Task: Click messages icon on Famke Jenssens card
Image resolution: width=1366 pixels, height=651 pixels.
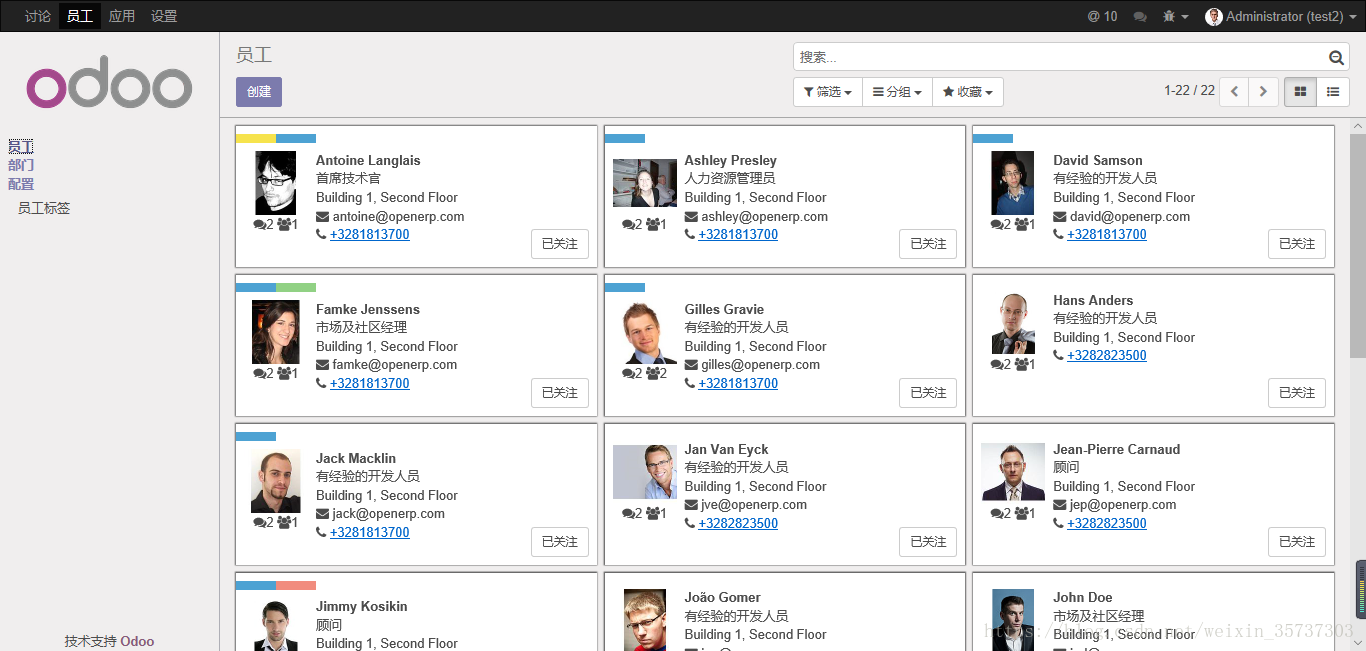Action: click(x=260, y=374)
